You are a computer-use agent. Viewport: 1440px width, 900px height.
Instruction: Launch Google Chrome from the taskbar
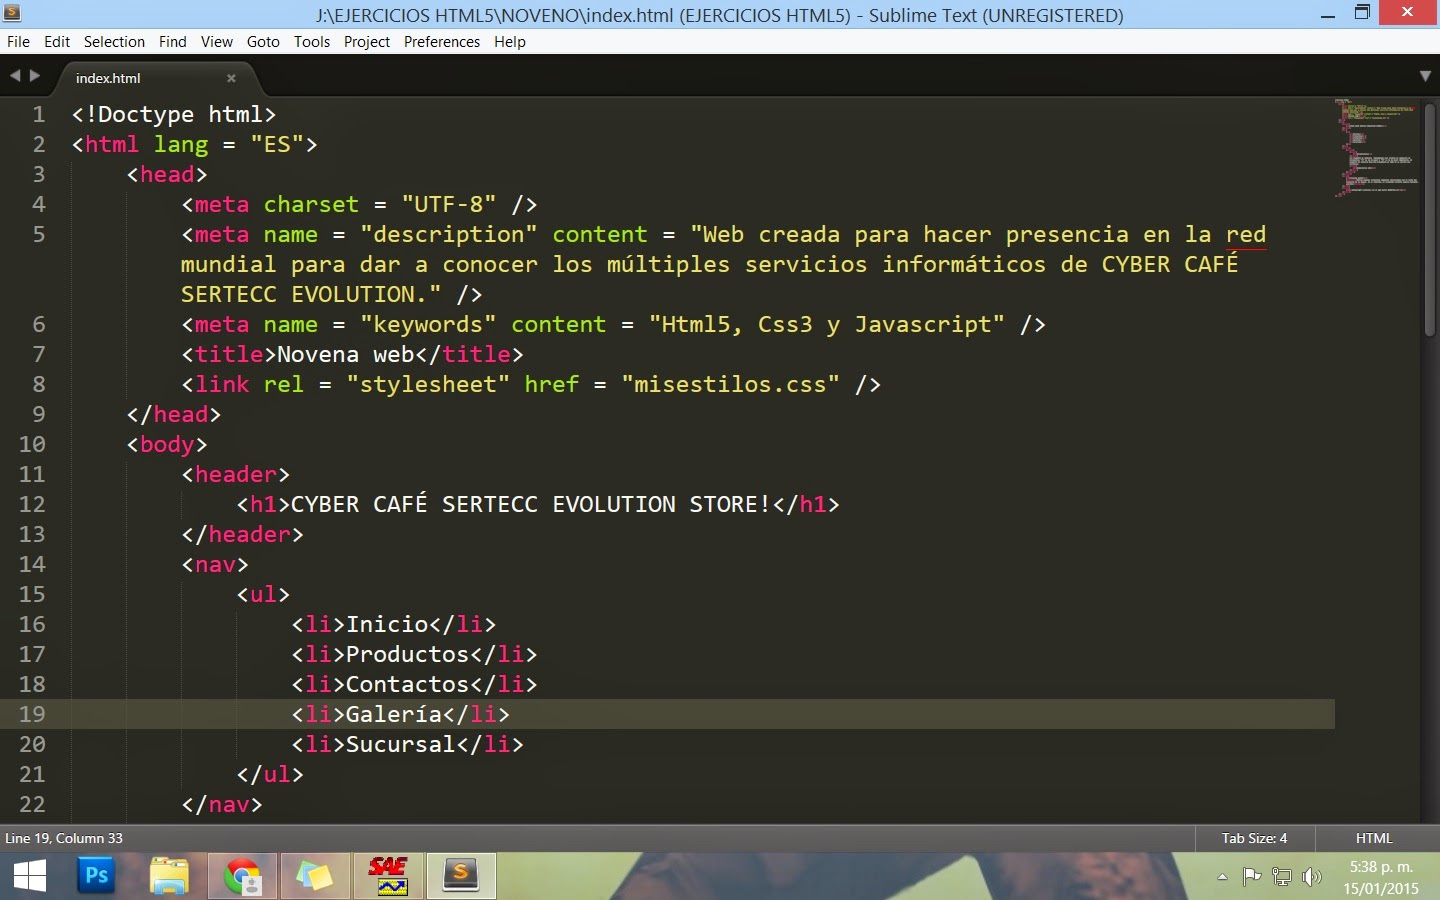pos(242,876)
